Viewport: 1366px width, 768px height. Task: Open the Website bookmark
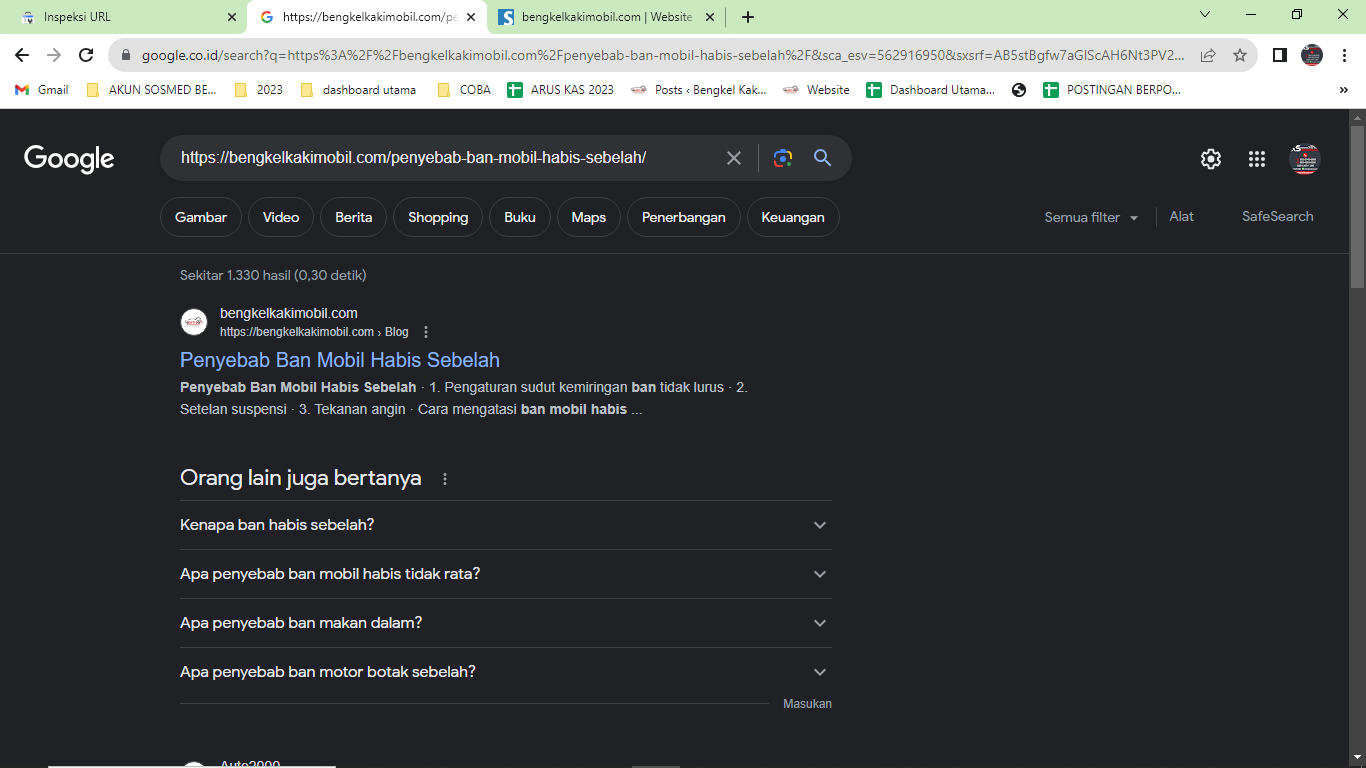[x=816, y=90]
